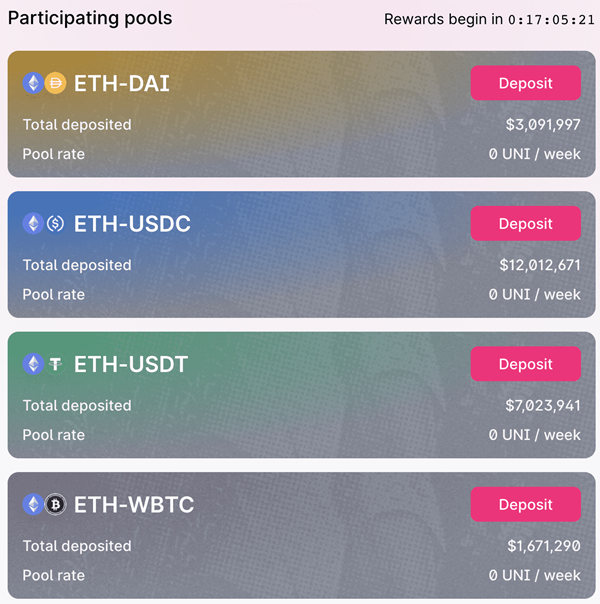This screenshot has width=600, height=604.
Task: Deposit into the ETH-USDC pool
Action: tap(526, 223)
